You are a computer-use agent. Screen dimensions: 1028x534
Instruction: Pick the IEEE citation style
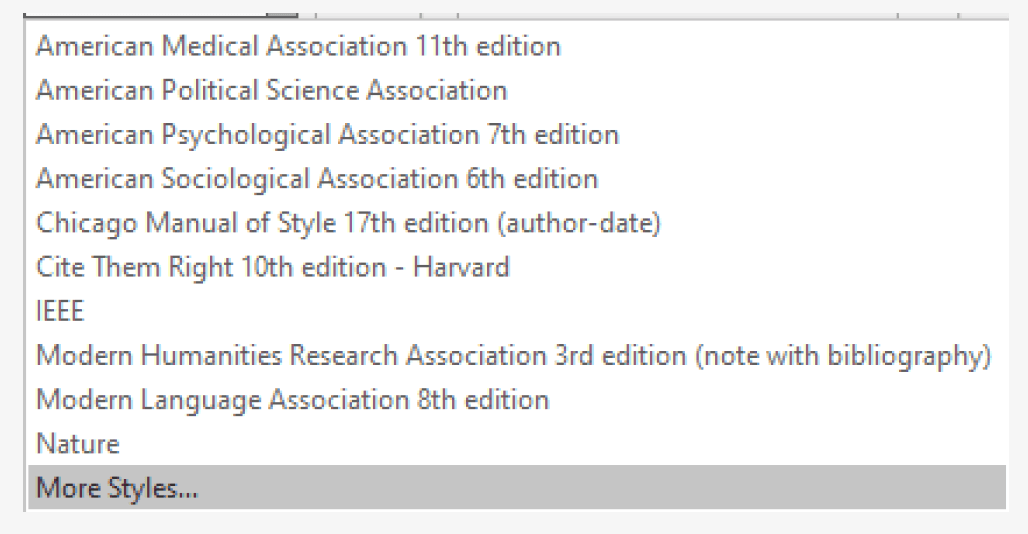click(x=60, y=311)
